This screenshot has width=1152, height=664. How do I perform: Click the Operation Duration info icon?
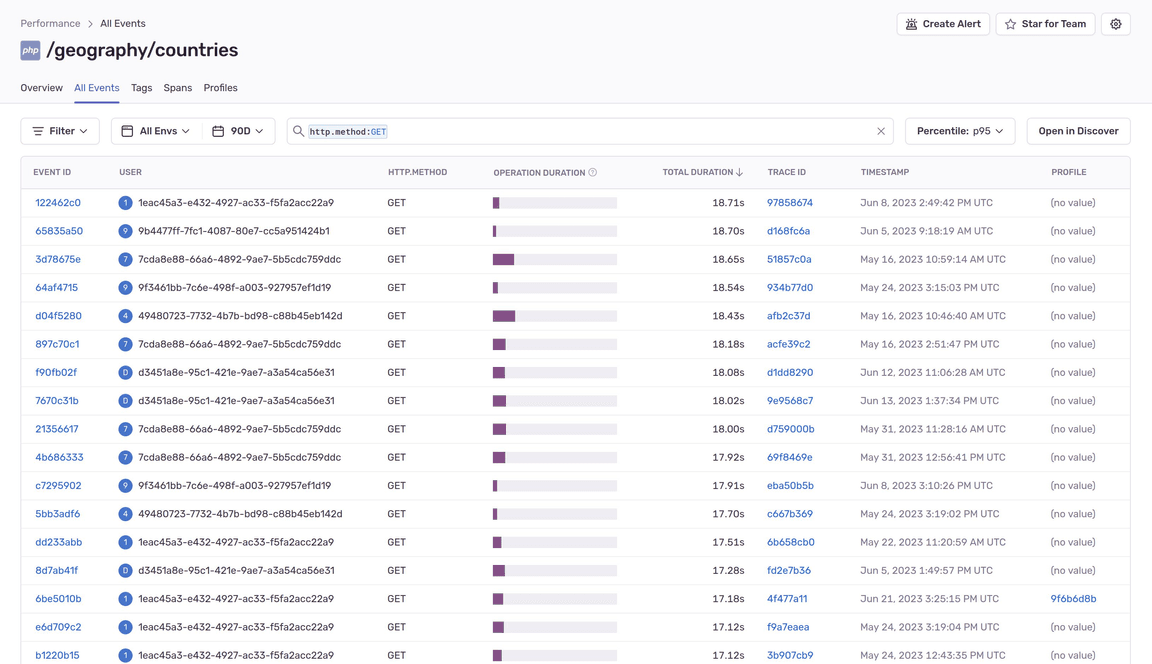[592, 173]
